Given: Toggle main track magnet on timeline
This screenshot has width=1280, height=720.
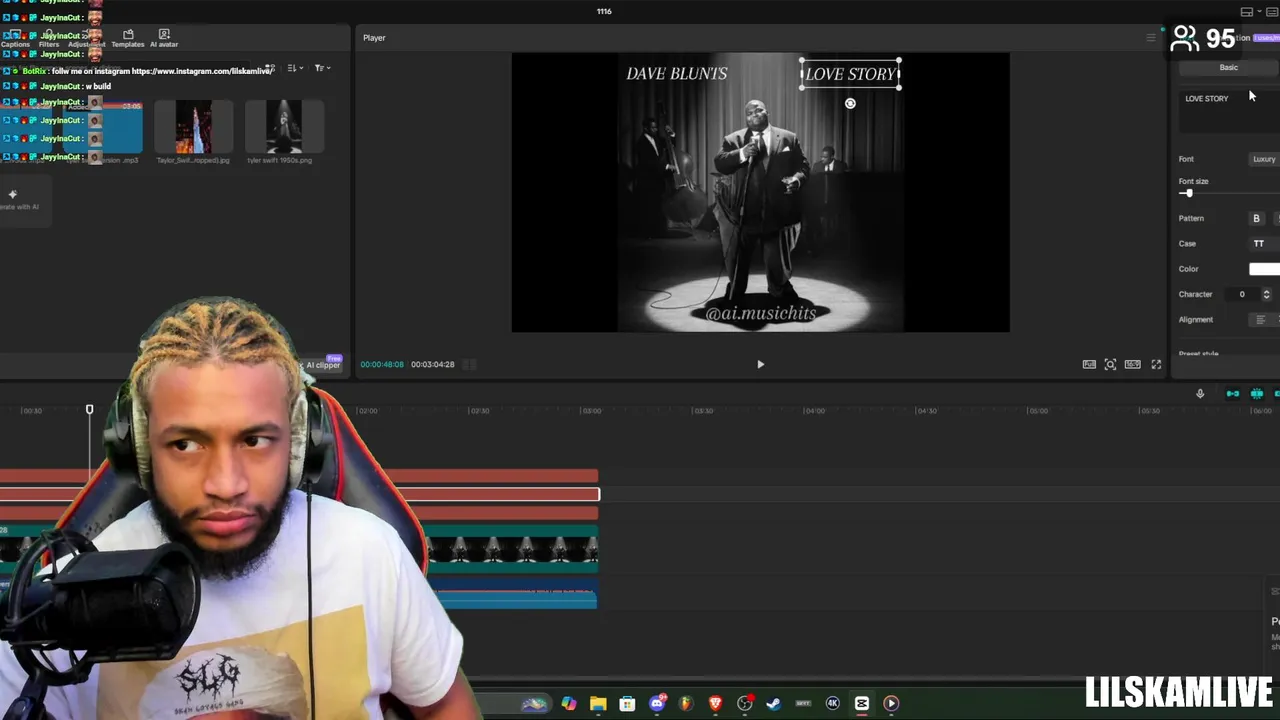Looking at the screenshot, I should coord(1233,393).
